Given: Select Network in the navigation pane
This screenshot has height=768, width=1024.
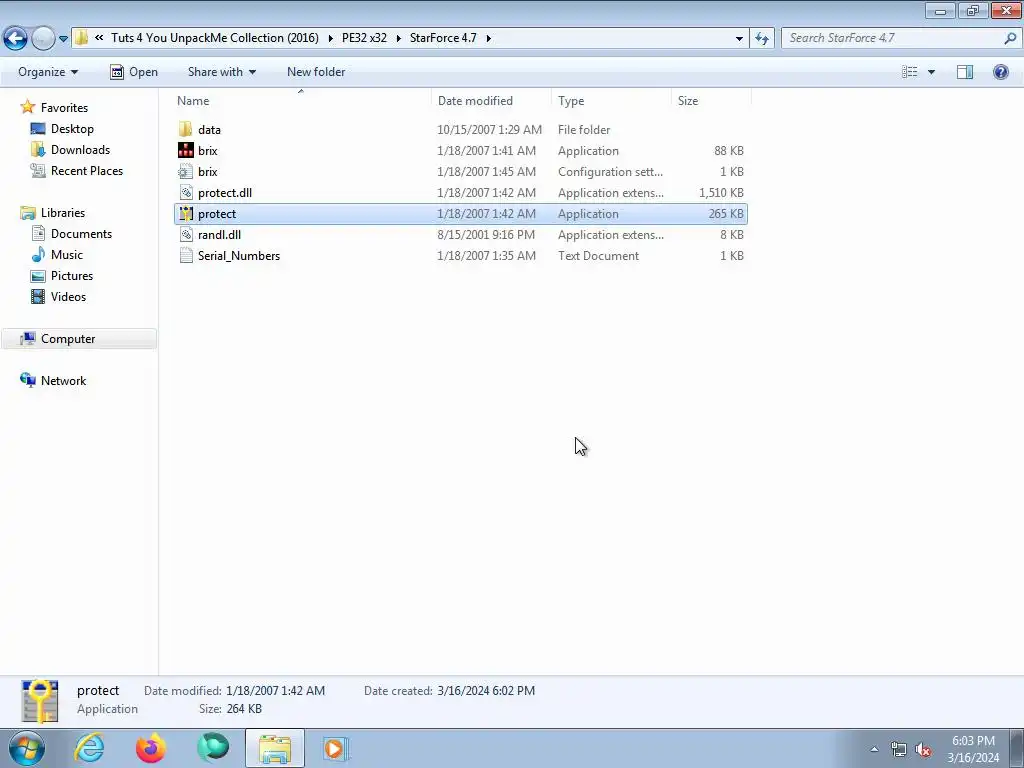Looking at the screenshot, I should coord(63,381).
